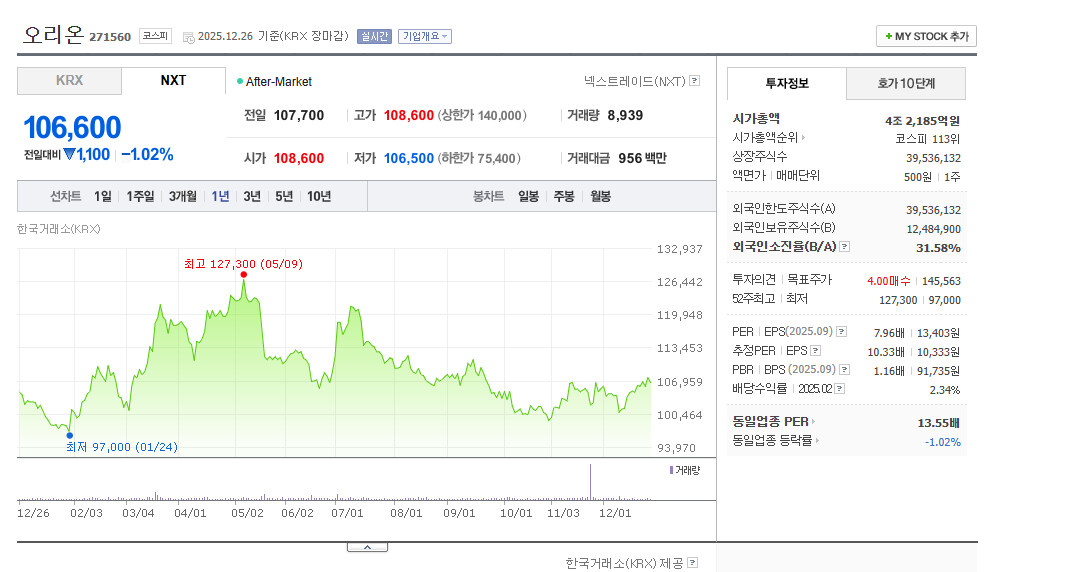The width and height of the screenshot is (1068, 572).
Task: Click help icon beside 외국인소진율(B/A)
Action: point(845,247)
